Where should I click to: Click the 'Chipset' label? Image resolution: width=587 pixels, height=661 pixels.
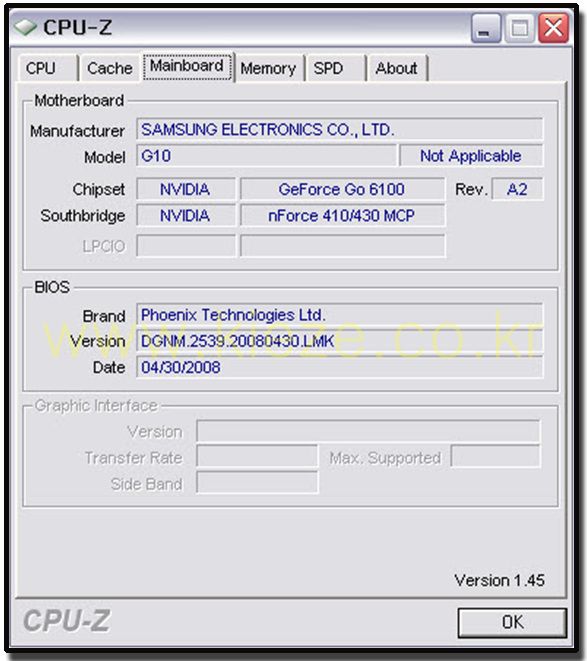[x=99, y=189]
